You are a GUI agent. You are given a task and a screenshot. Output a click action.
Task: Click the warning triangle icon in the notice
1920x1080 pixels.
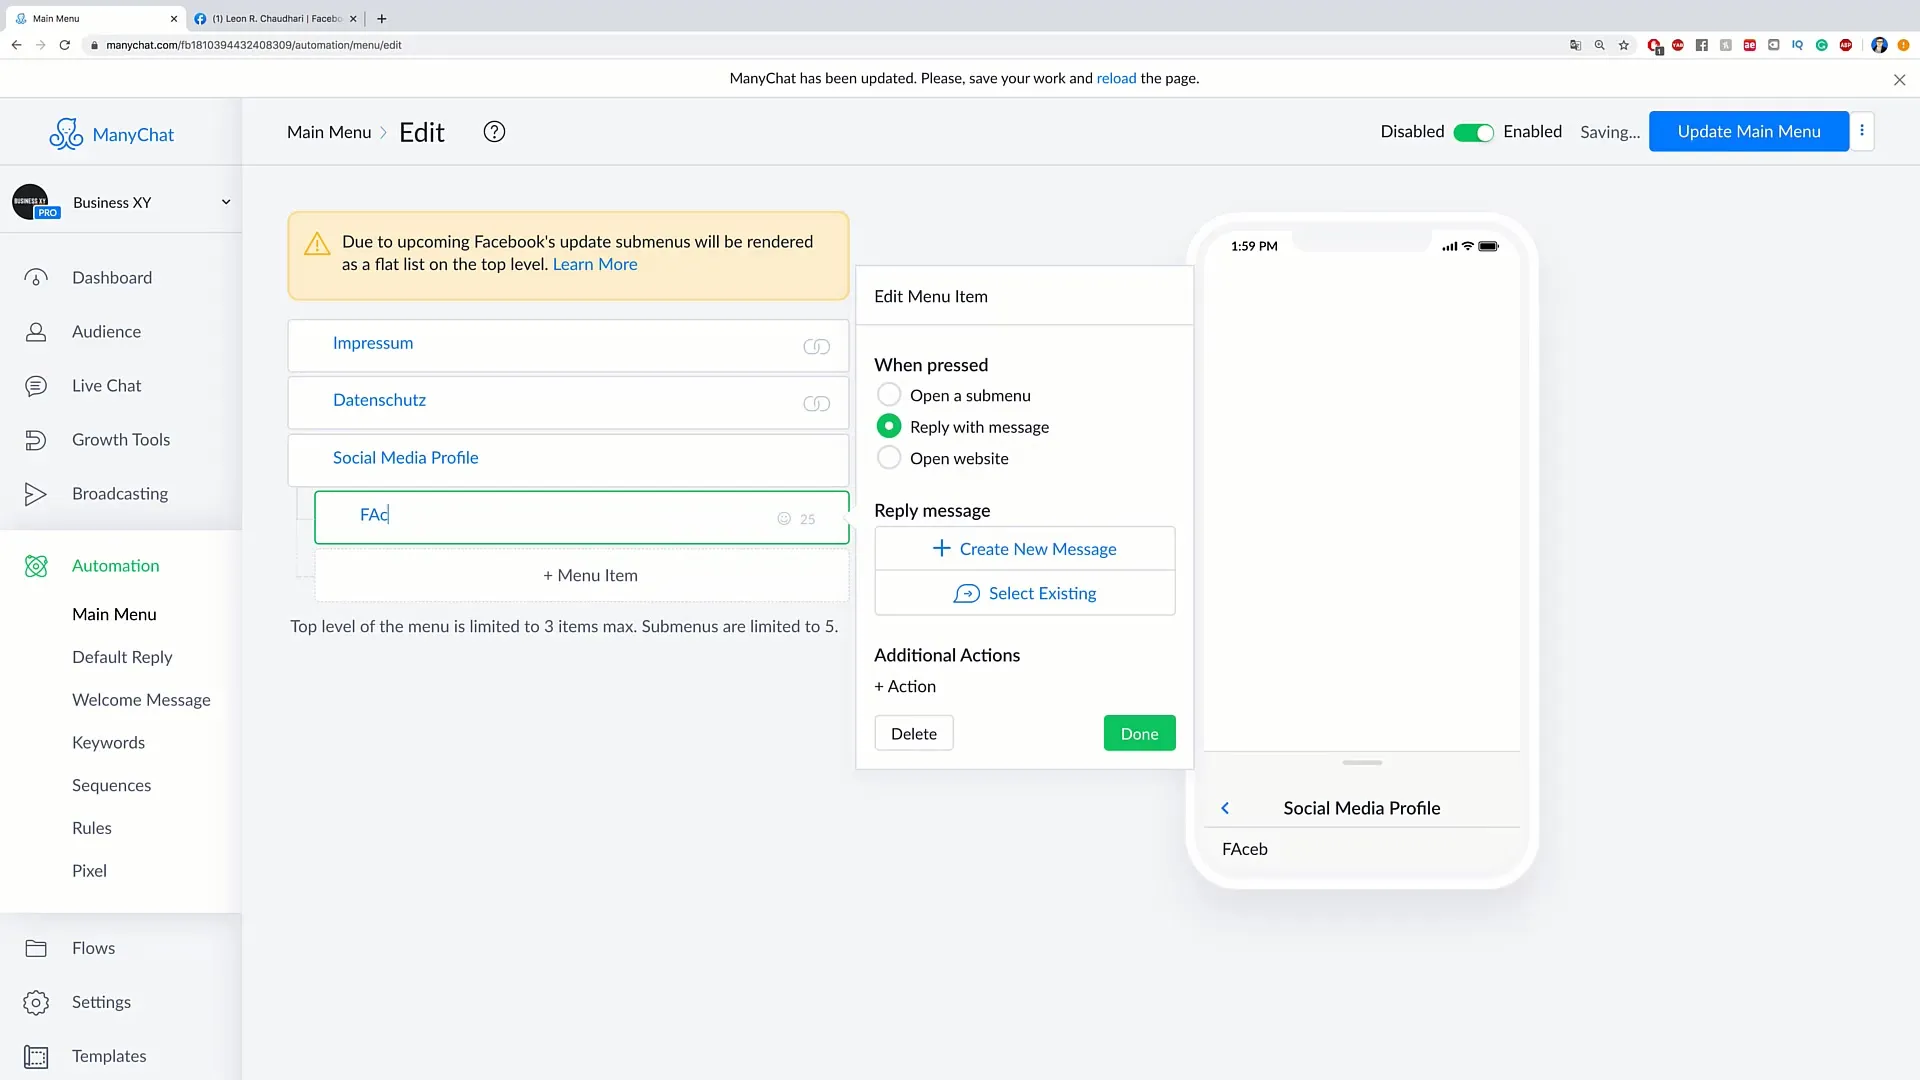317,243
